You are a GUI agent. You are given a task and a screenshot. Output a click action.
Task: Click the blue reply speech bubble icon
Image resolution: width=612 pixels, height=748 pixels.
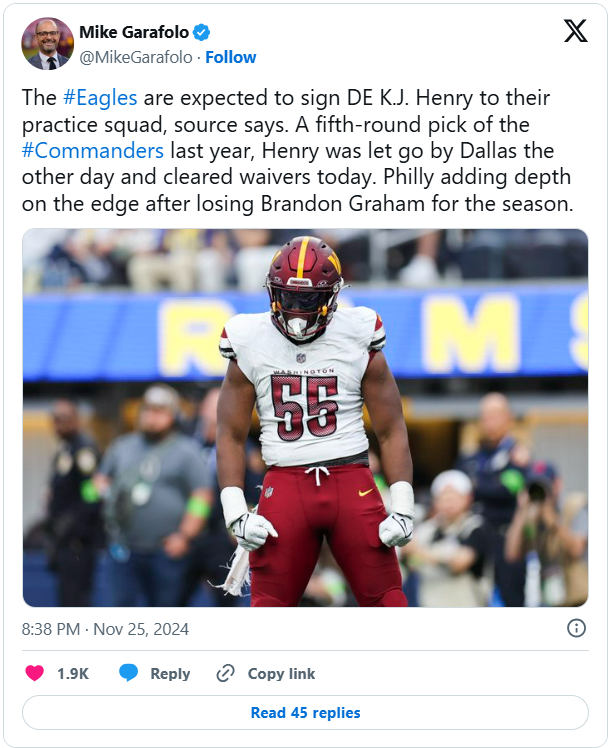[128, 674]
